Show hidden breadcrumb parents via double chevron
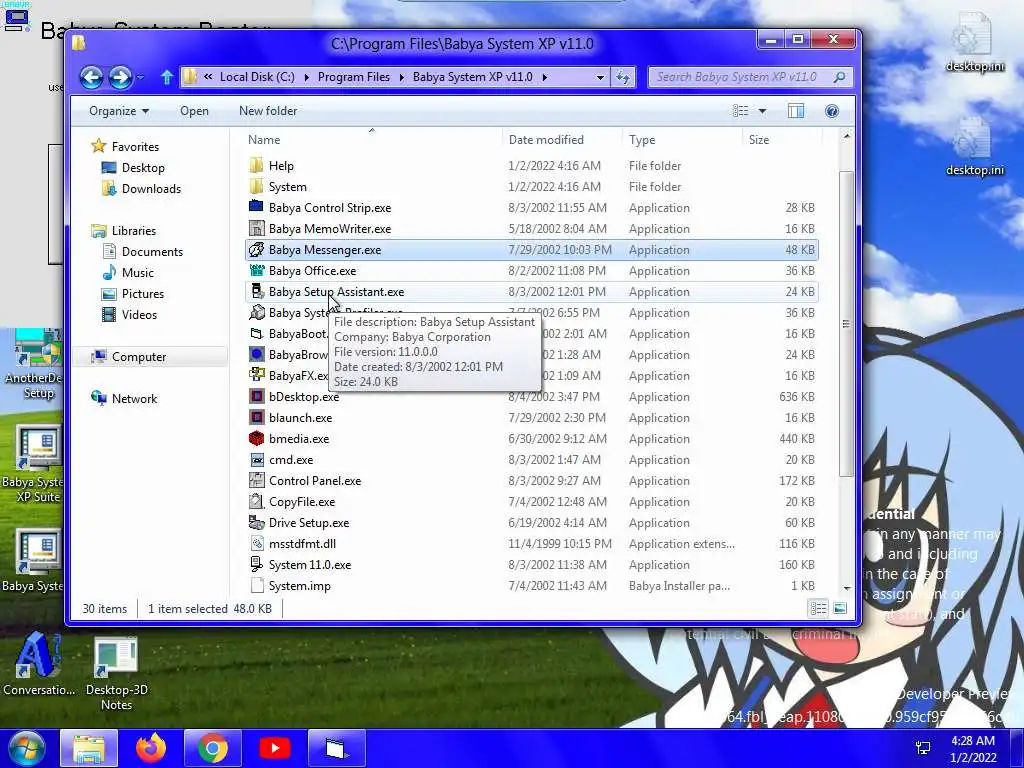 click(208, 77)
